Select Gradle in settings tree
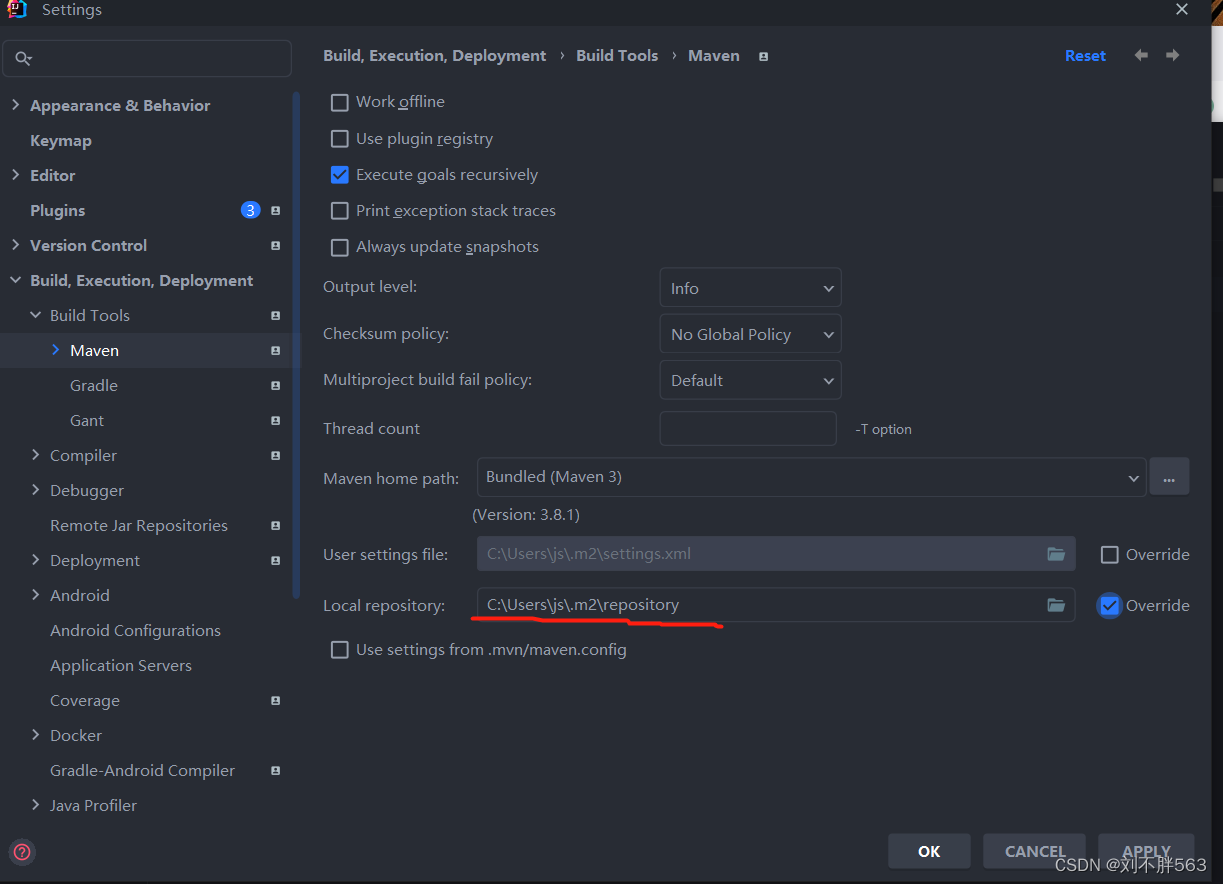1223x884 pixels. click(x=94, y=385)
